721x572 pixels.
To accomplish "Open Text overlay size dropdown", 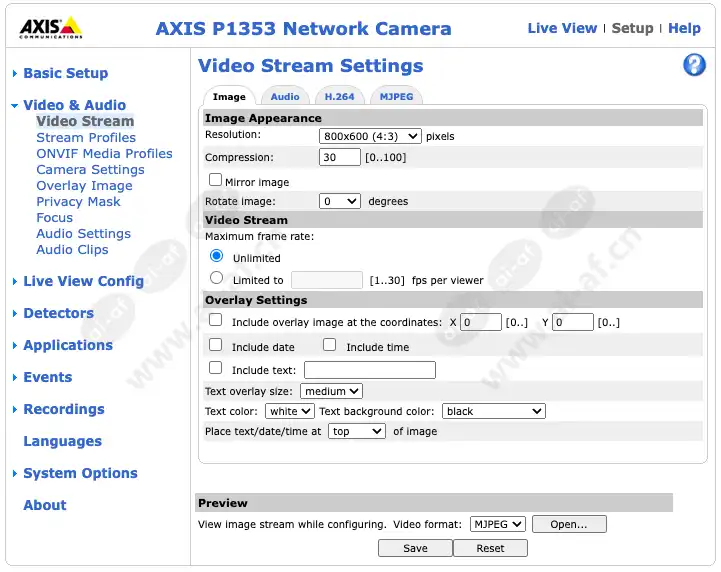I will pyautogui.click(x=331, y=391).
